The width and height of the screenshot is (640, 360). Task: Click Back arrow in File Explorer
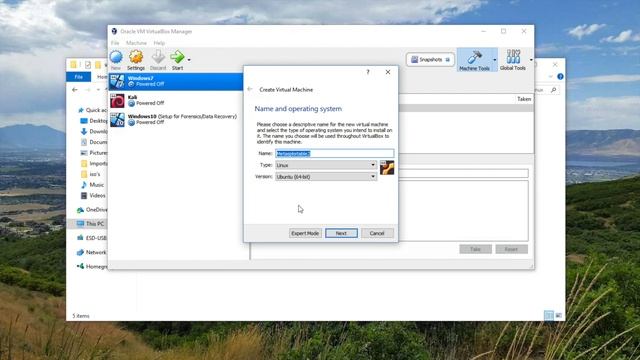tap(75, 90)
